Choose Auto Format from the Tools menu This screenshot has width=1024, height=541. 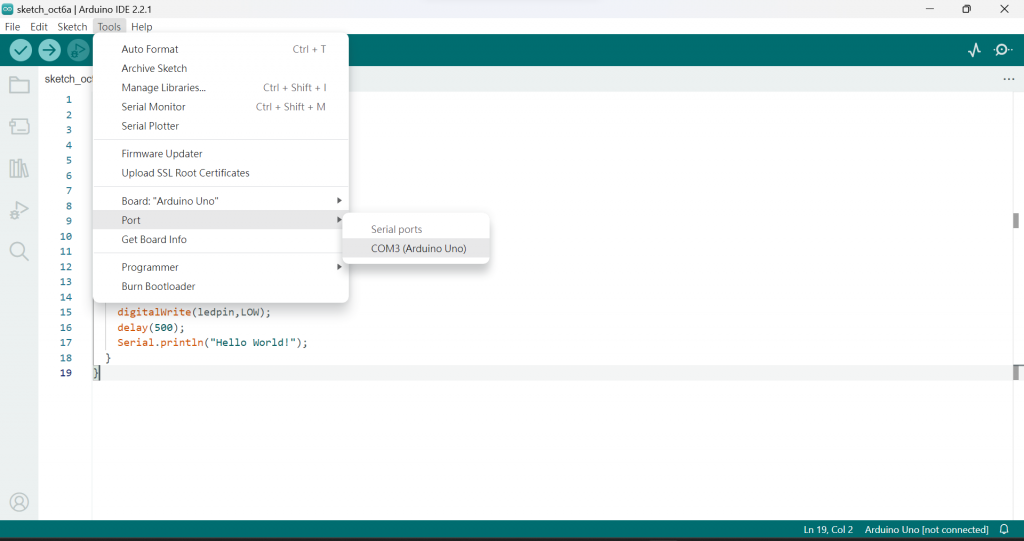click(x=221, y=49)
